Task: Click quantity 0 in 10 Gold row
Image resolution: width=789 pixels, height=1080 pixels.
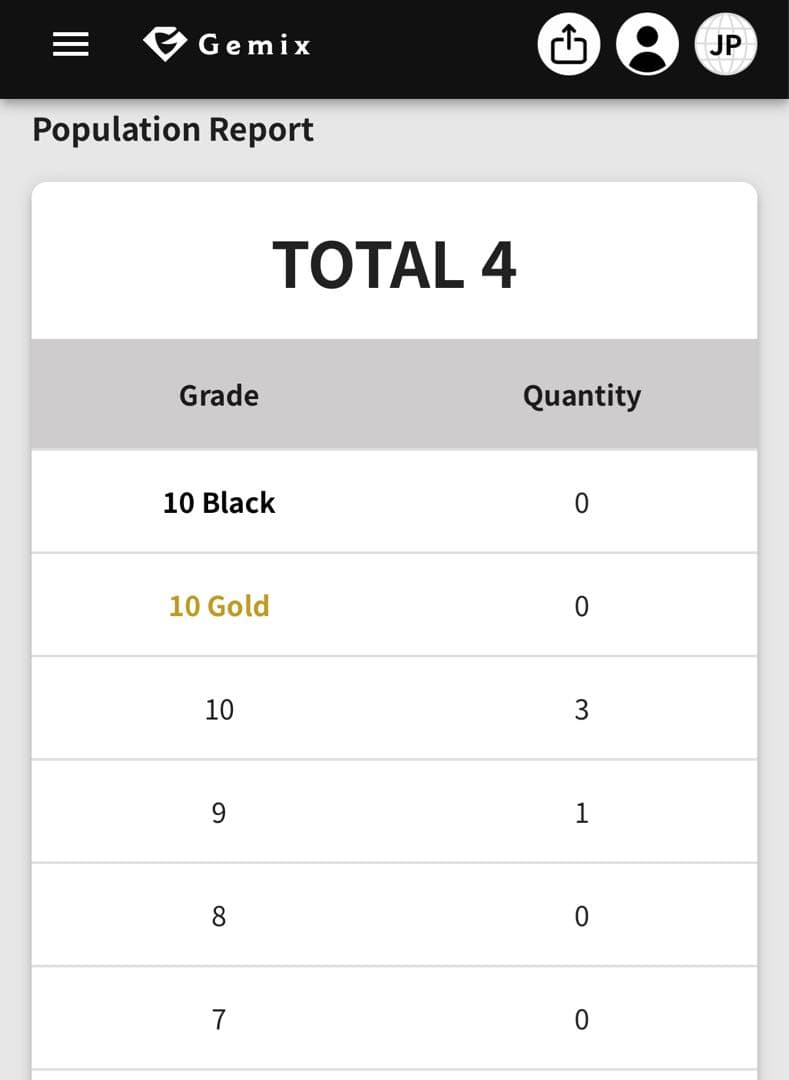Action: (x=581, y=606)
